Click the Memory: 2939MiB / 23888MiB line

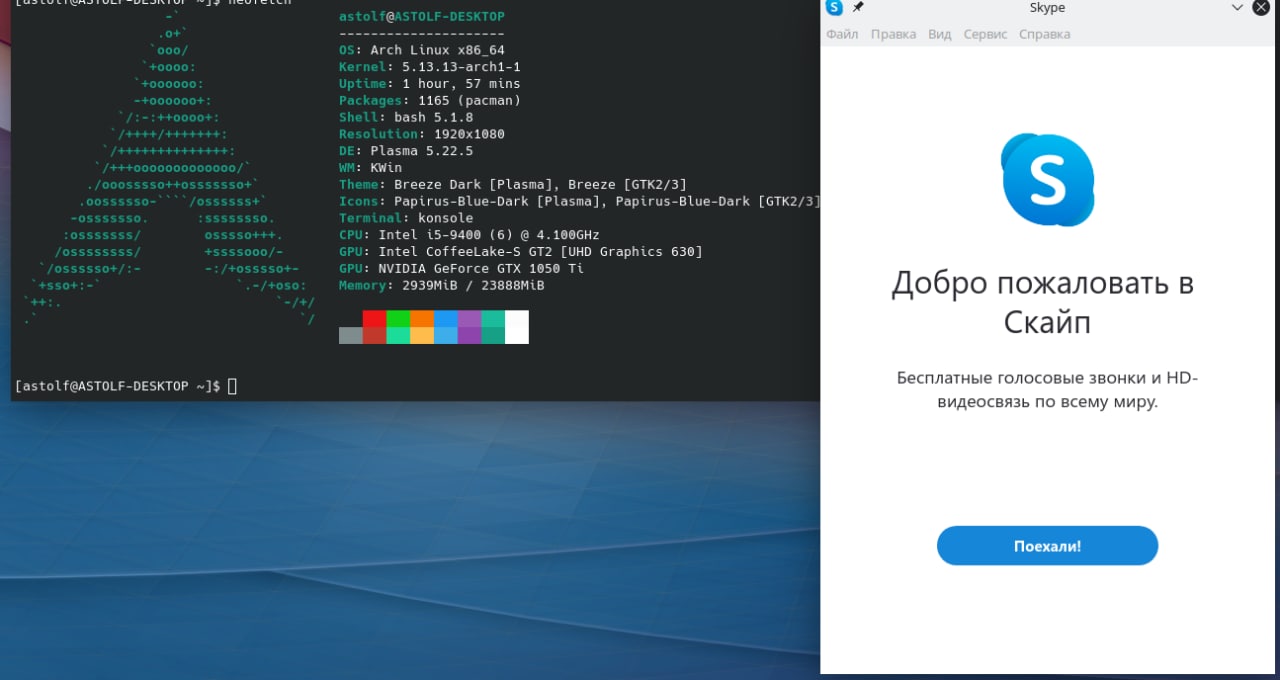click(x=442, y=286)
